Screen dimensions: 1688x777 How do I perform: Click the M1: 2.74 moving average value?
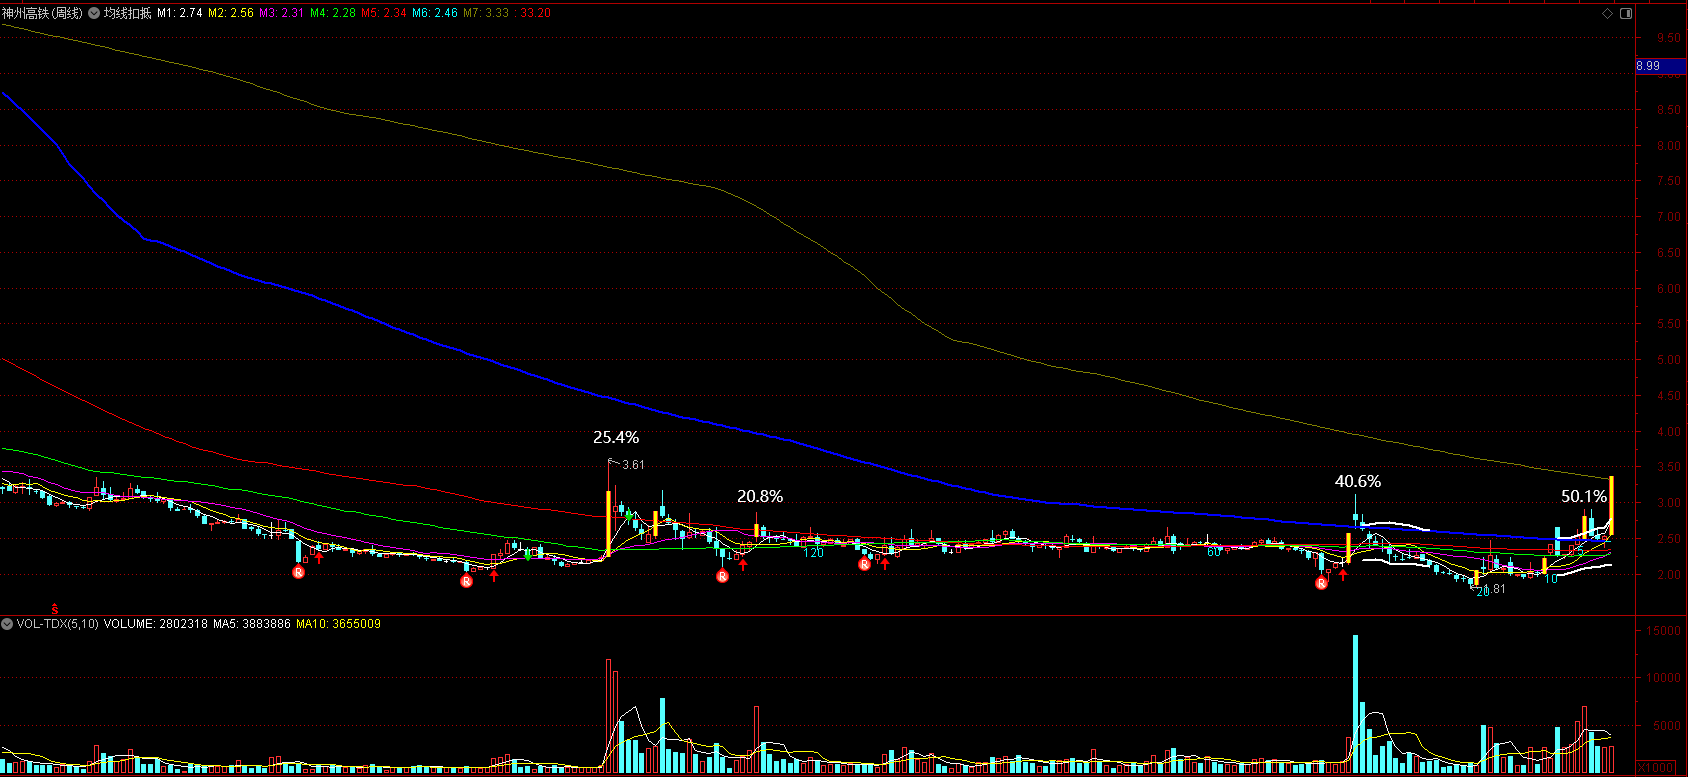(x=180, y=13)
